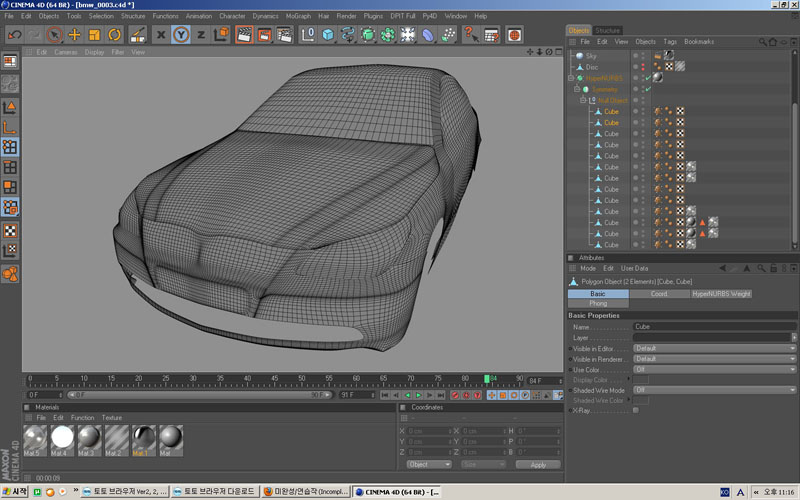
Task: Open Visible in Renderer dropdown
Action: click(714, 359)
